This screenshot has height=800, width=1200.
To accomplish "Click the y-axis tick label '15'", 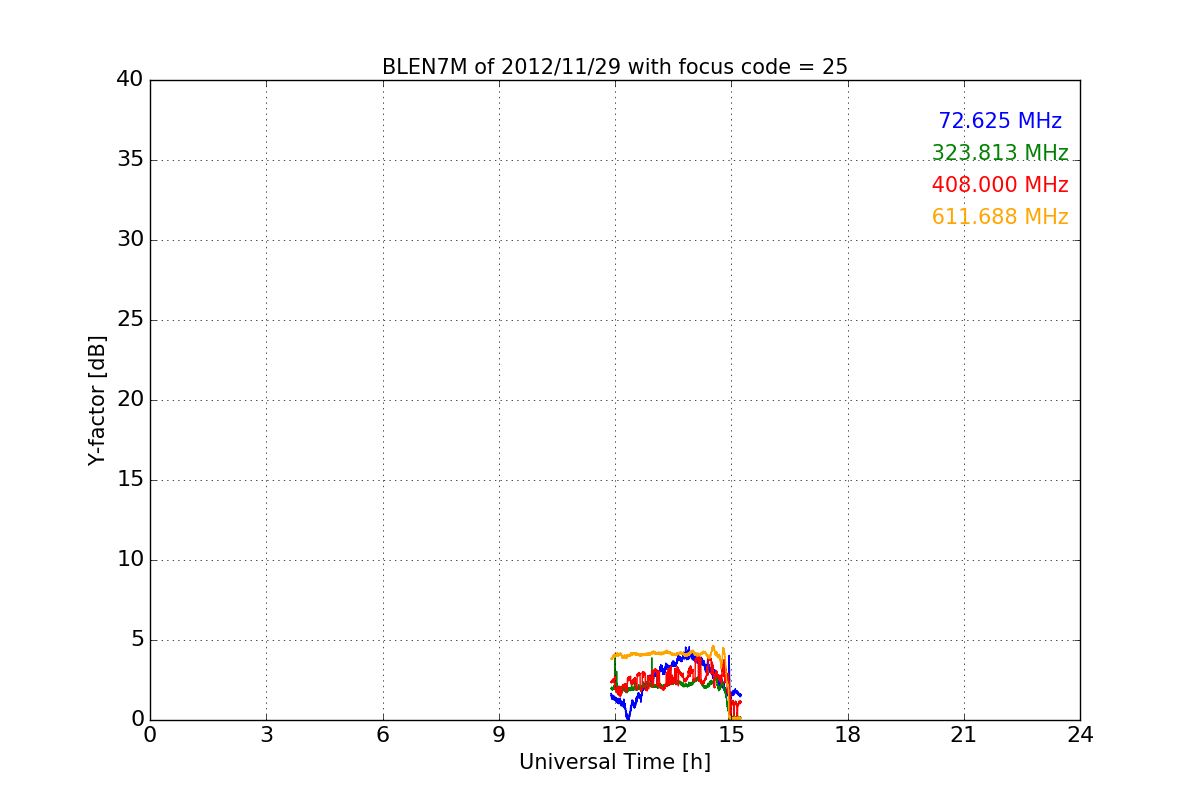I will [130, 480].
